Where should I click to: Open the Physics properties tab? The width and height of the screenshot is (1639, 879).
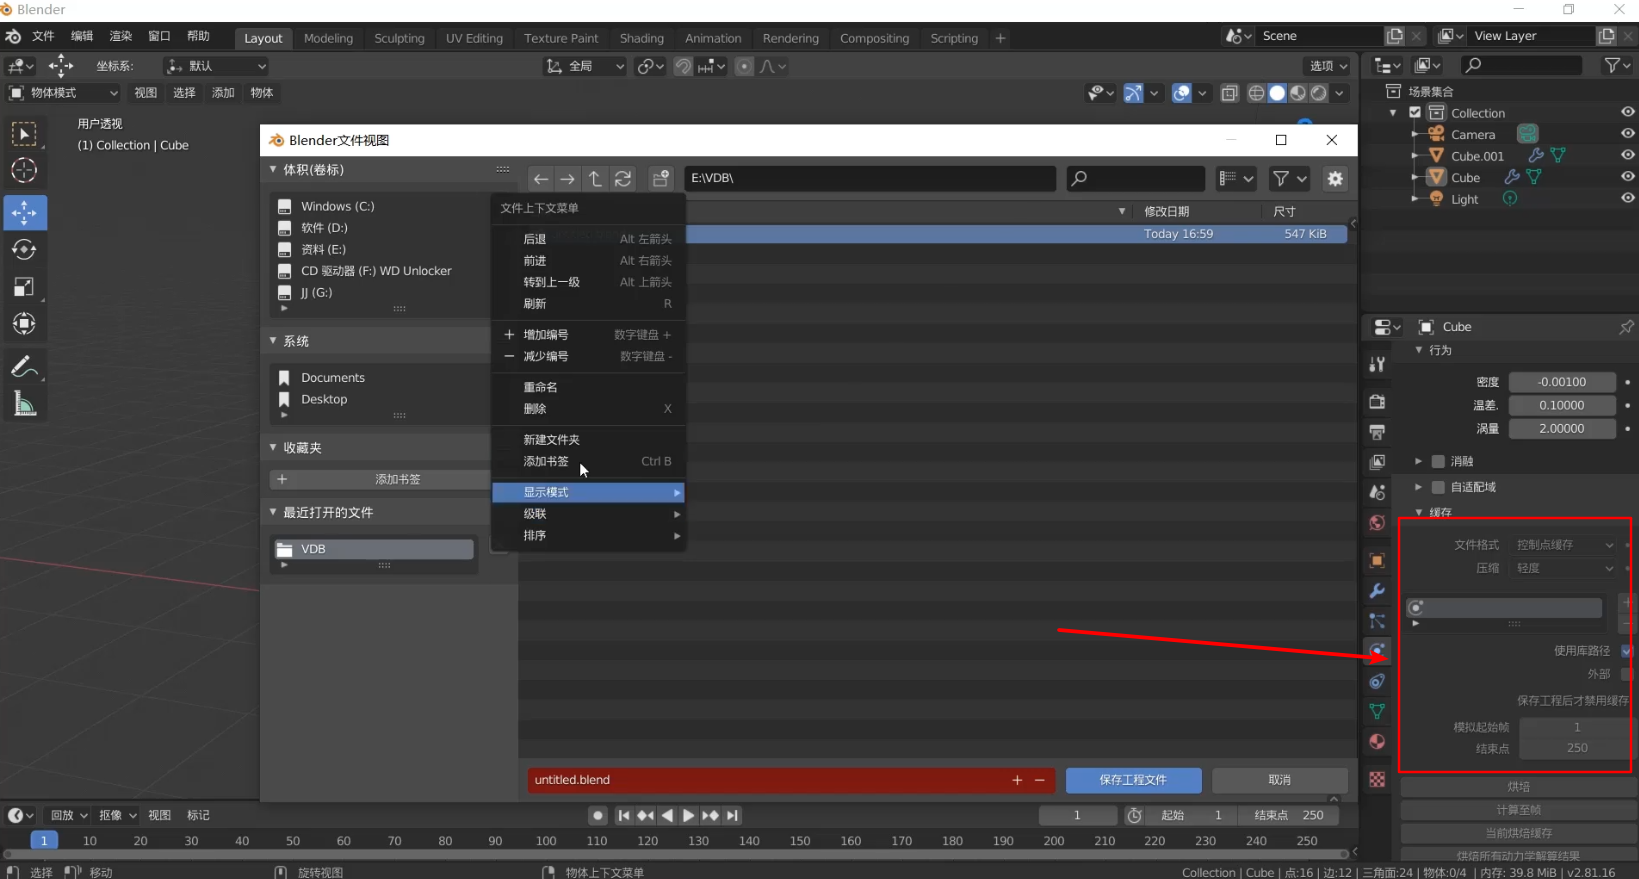point(1377,651)
